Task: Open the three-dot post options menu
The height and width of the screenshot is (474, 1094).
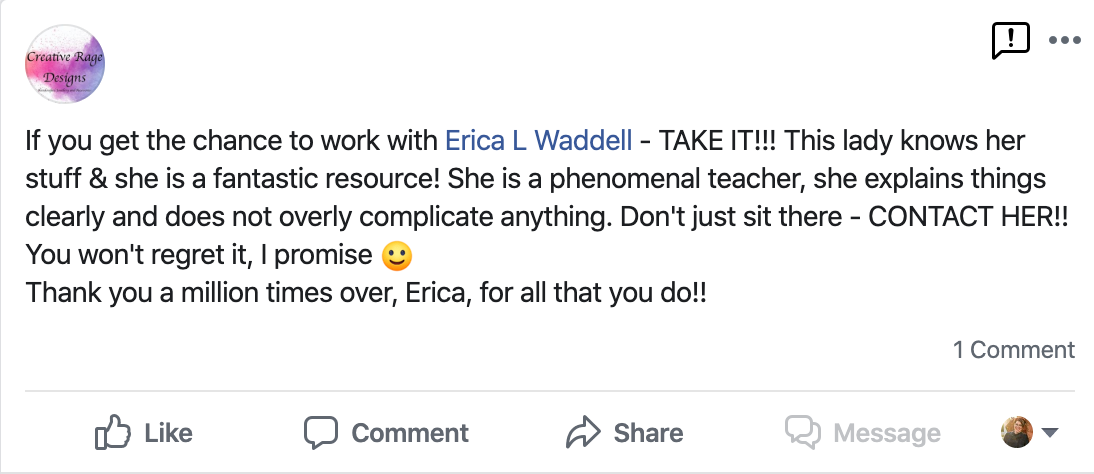Action: [x=1064, y=41]
